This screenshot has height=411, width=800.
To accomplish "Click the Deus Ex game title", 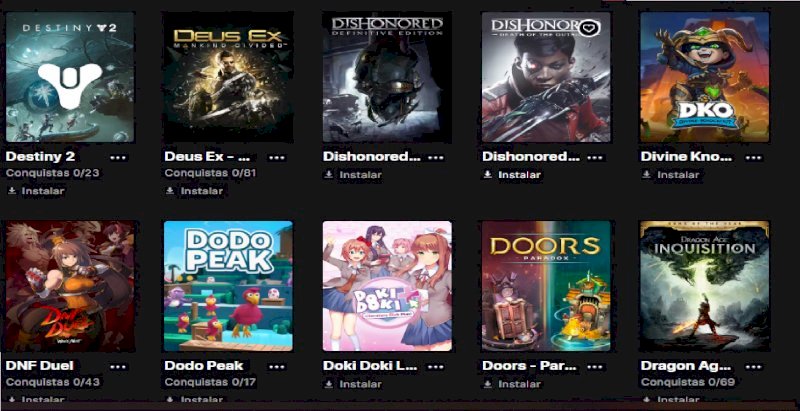I will [207, 157].
